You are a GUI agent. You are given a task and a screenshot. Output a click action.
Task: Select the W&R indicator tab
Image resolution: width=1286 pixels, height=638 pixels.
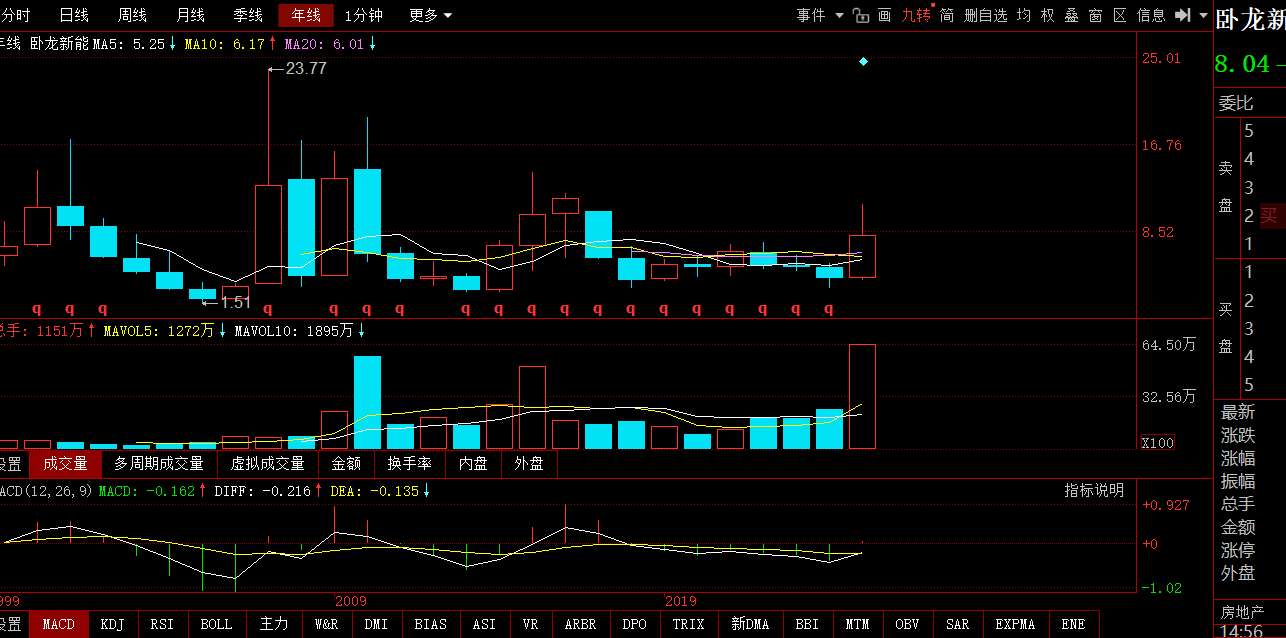pyautogui.click(x=327, y=624)
